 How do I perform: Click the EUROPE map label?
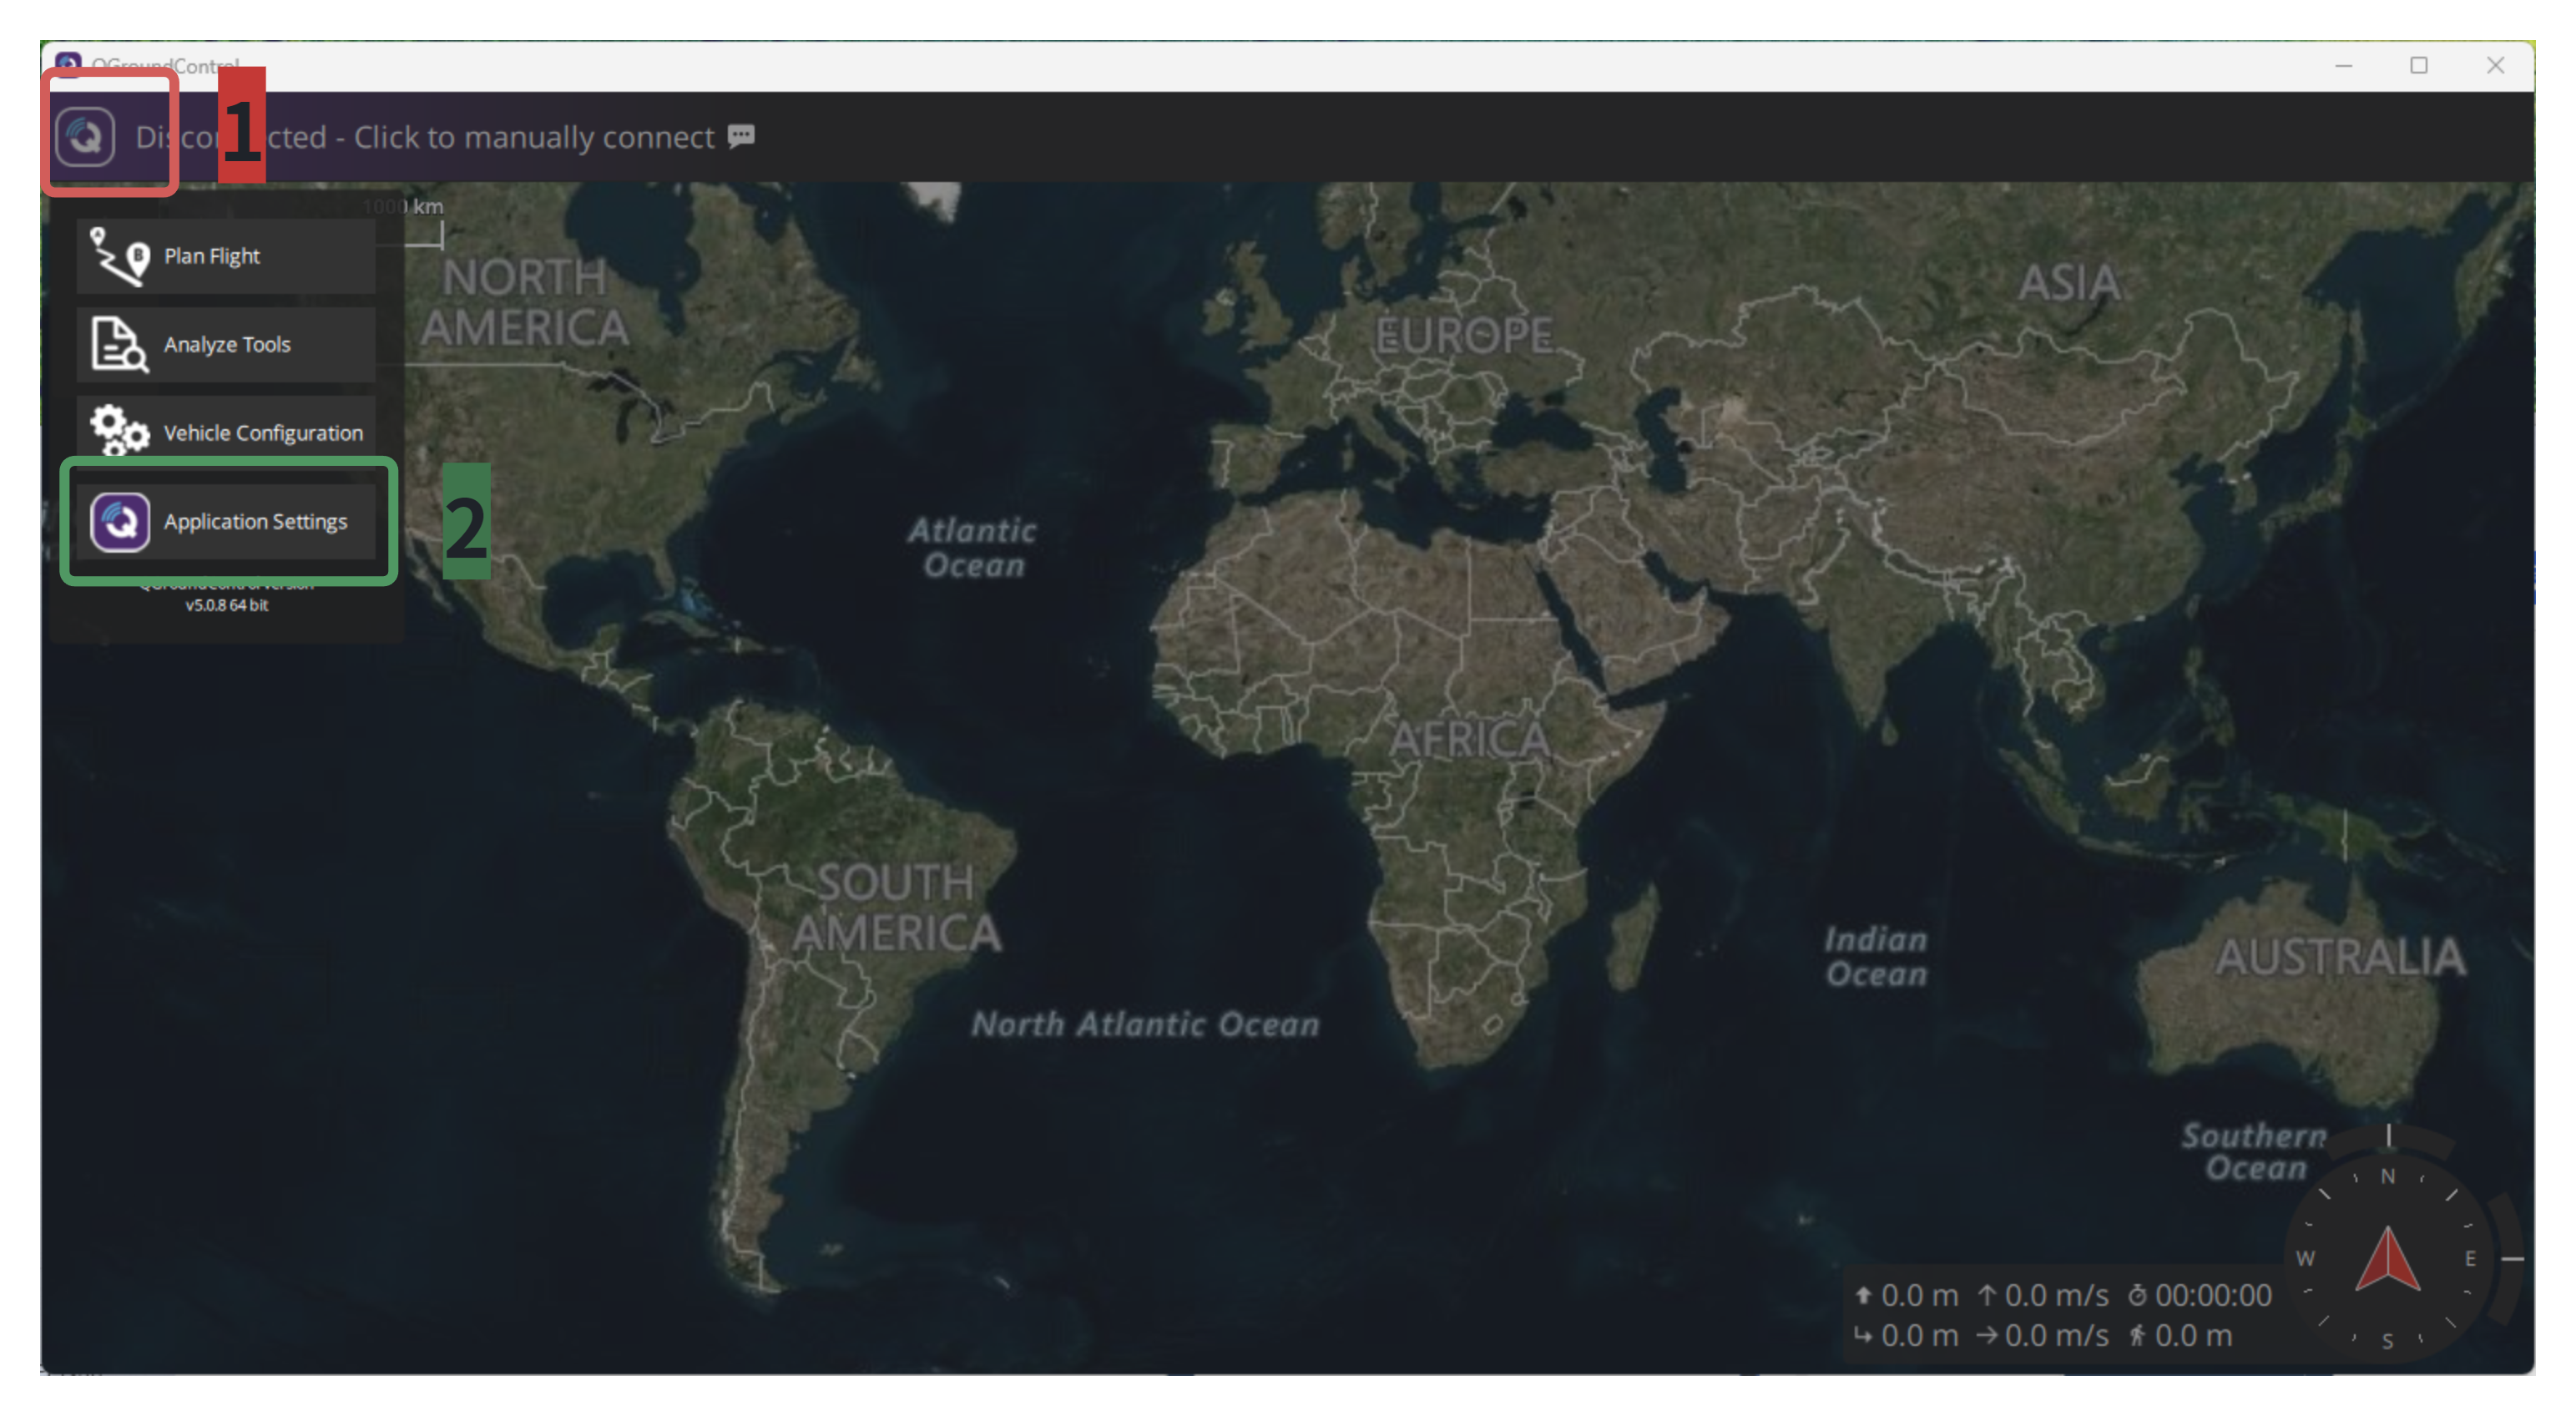(1464, 335)
